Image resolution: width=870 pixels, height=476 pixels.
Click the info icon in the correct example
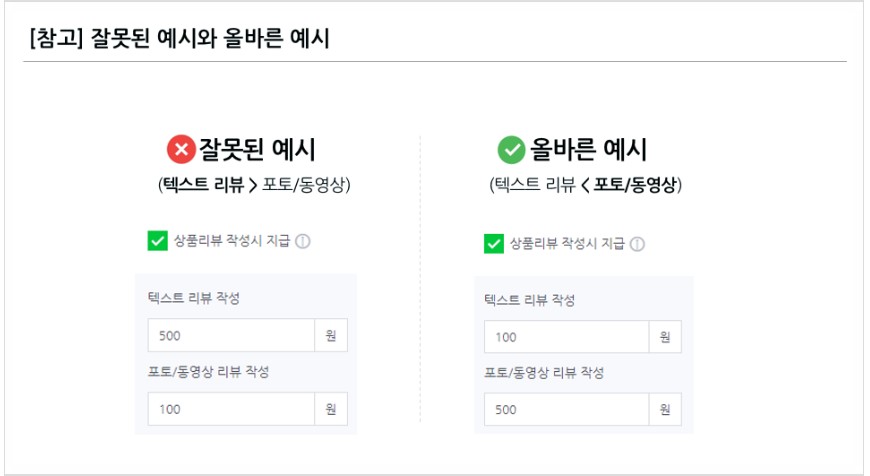click(637, 244)
